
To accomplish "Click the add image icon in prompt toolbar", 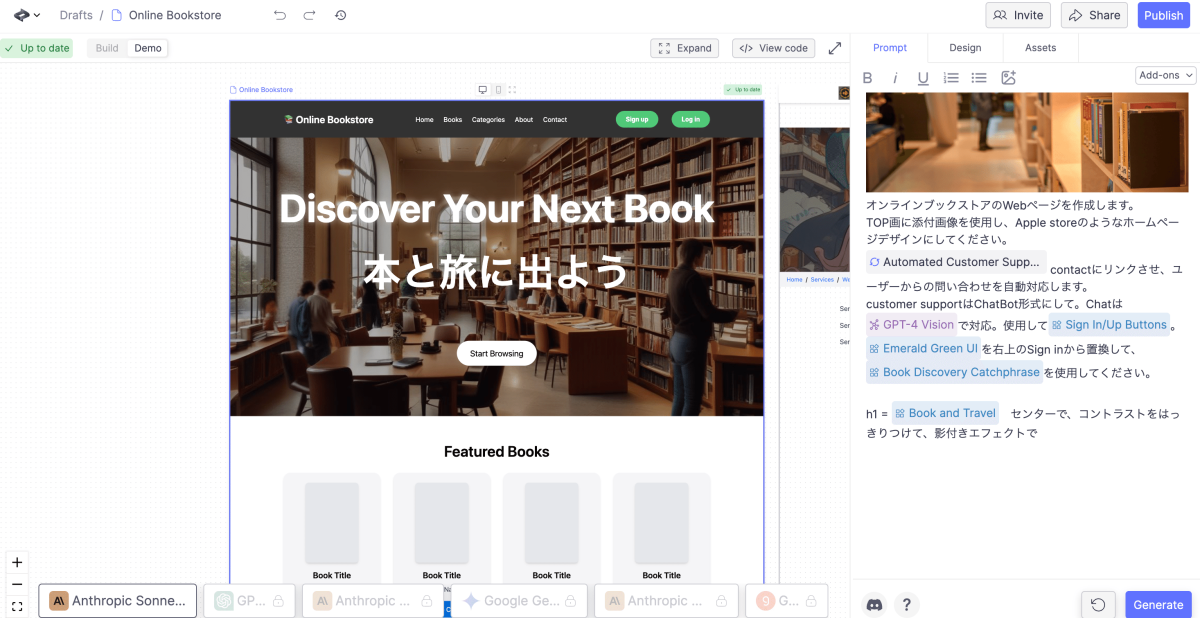I will pos(1008,78).
